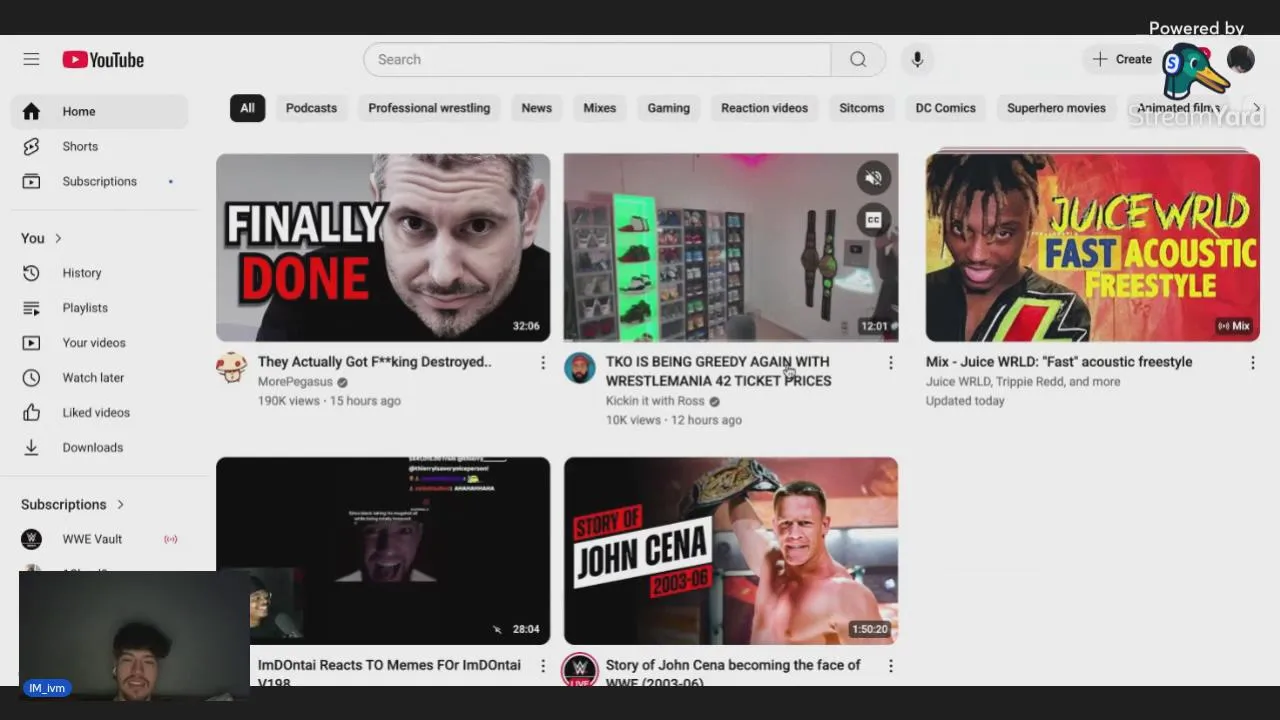This screenshot has height=720, width=1280.
Task: Unmute the TKO preview video
Action: pos(873,178)
